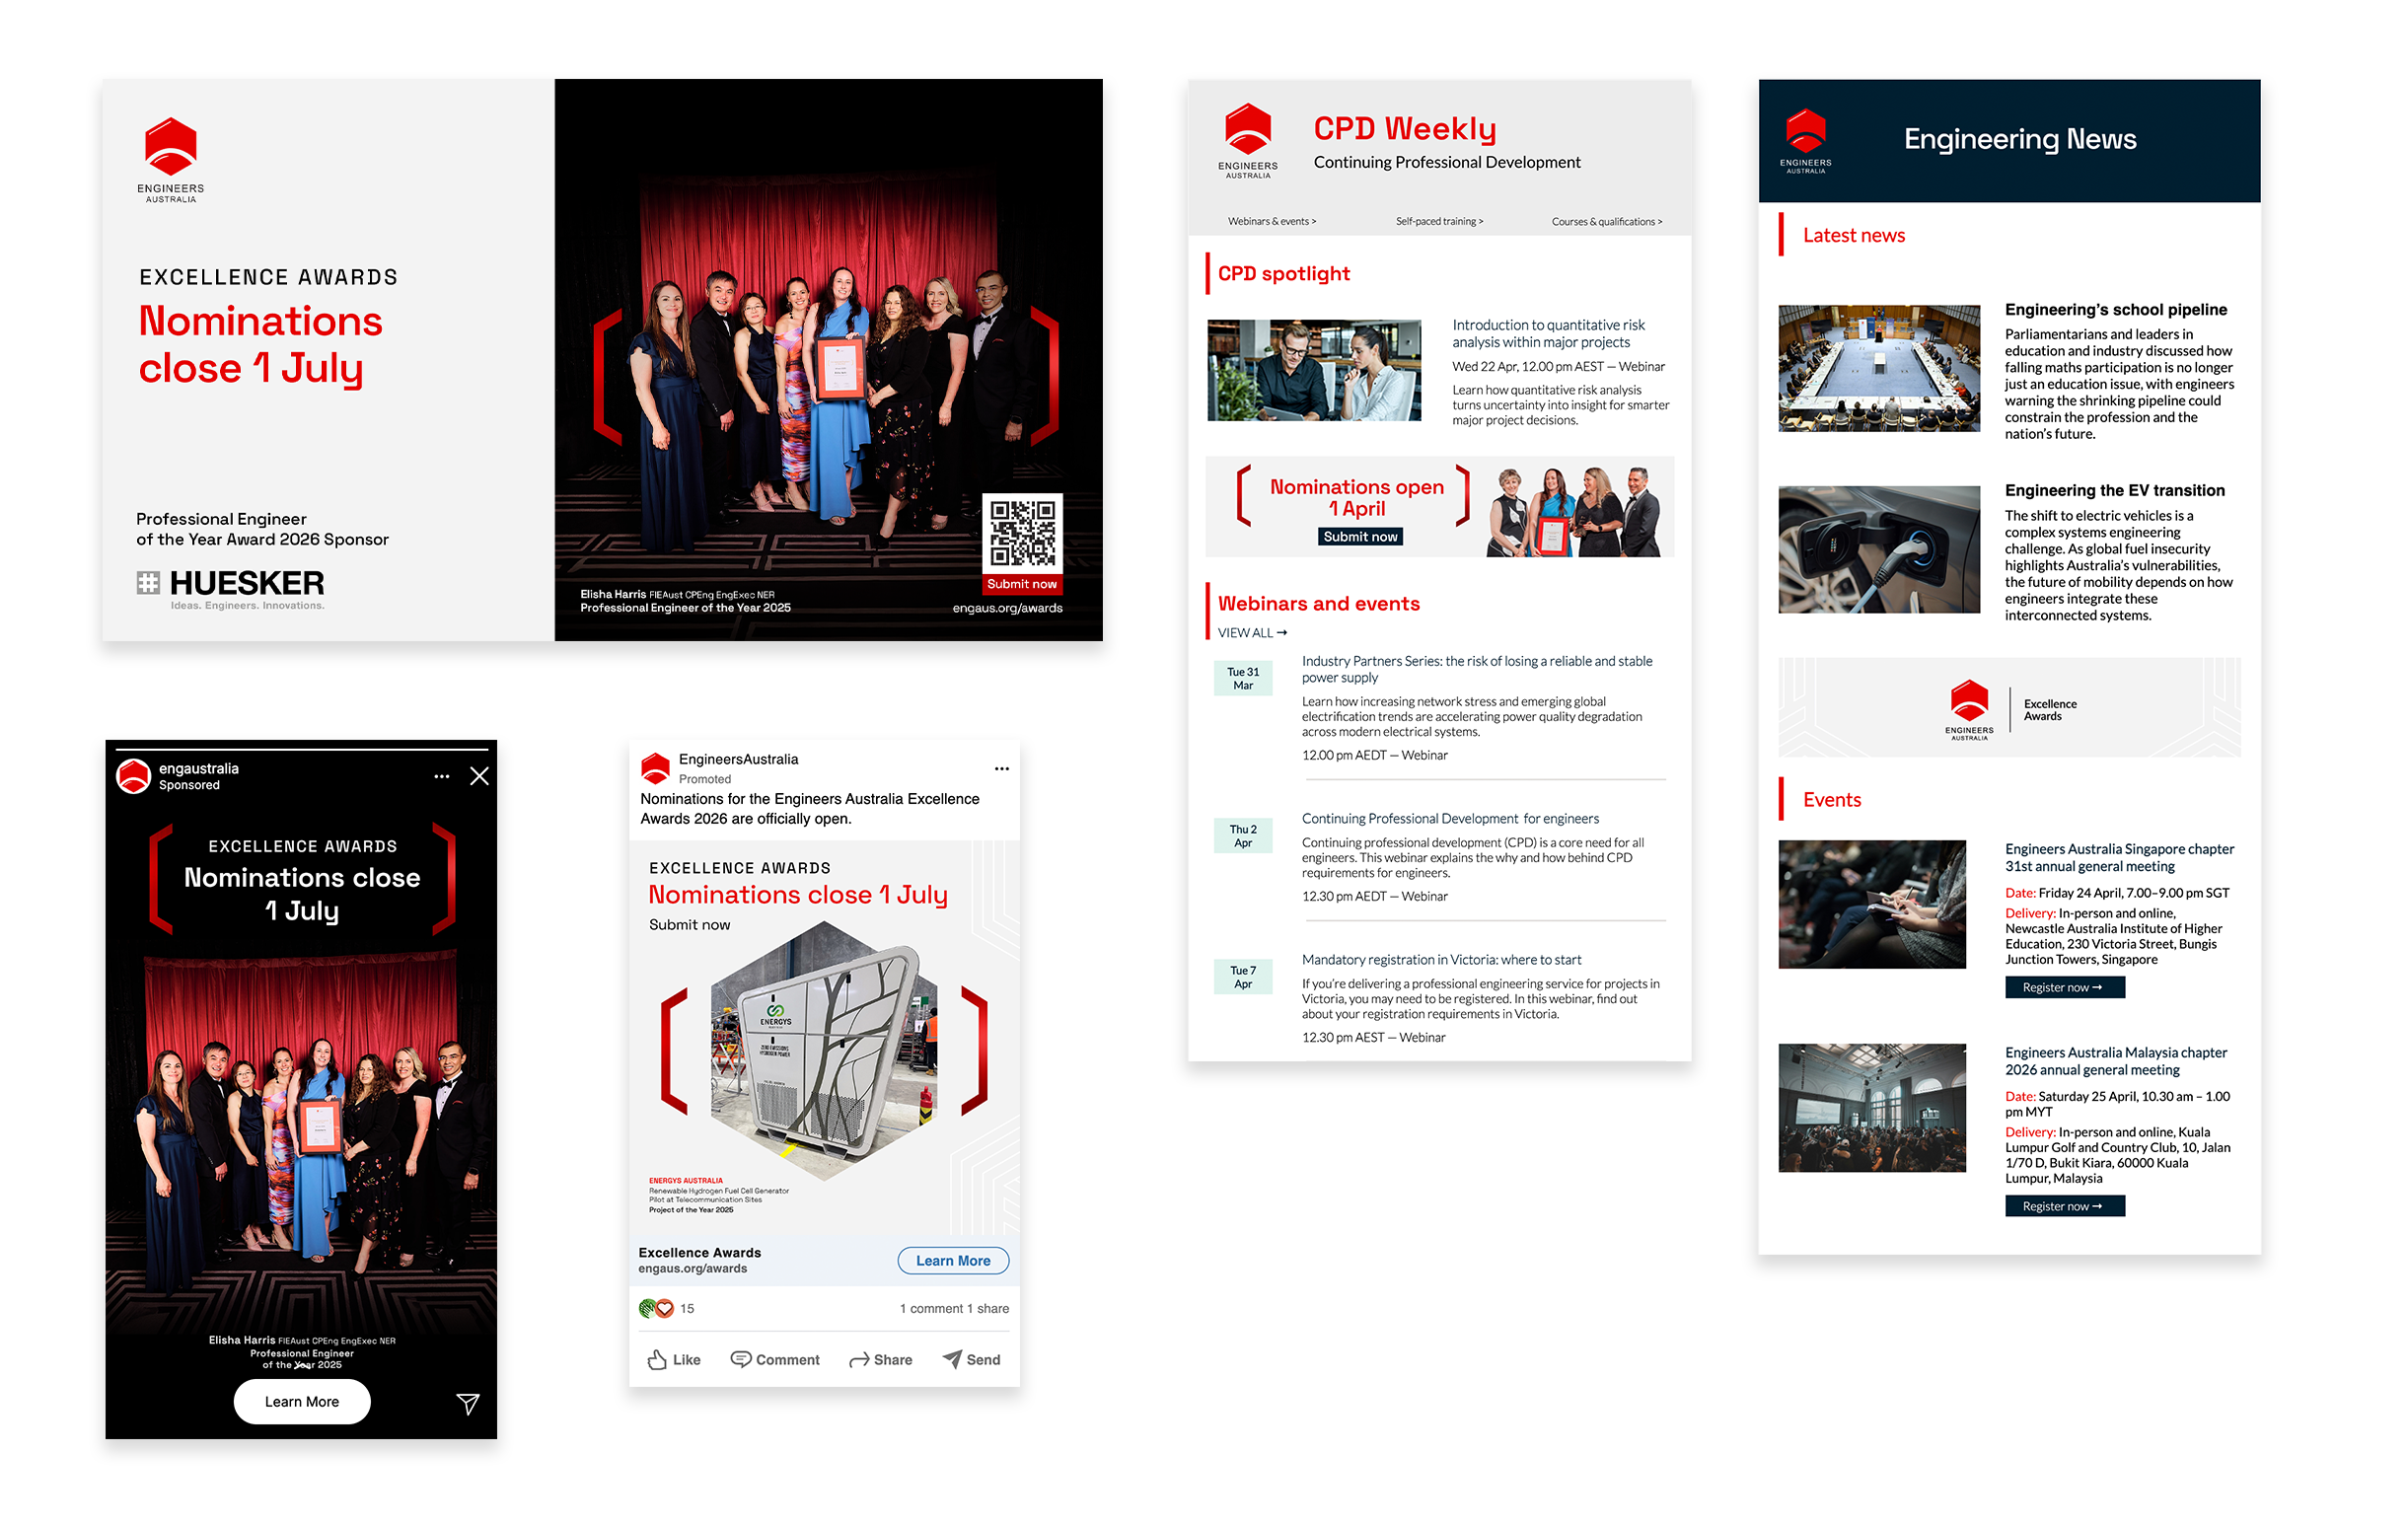Click Submit now under Nominations open

pos(1359,537)
